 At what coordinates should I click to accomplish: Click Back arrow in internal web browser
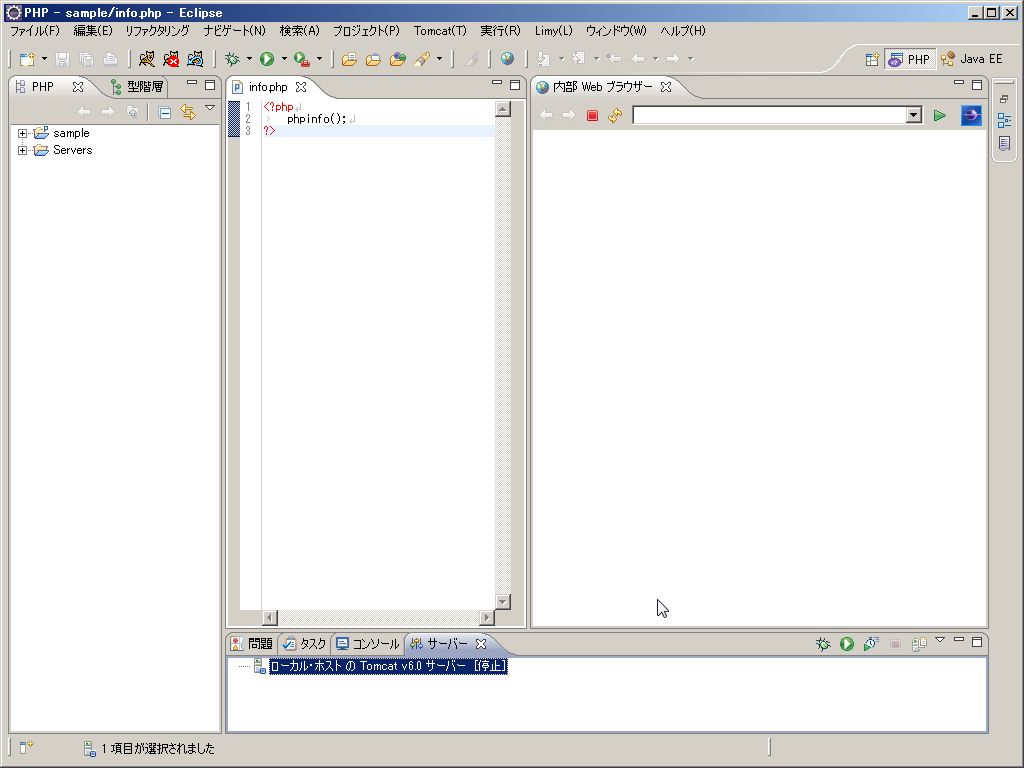[x=546, y=116]
